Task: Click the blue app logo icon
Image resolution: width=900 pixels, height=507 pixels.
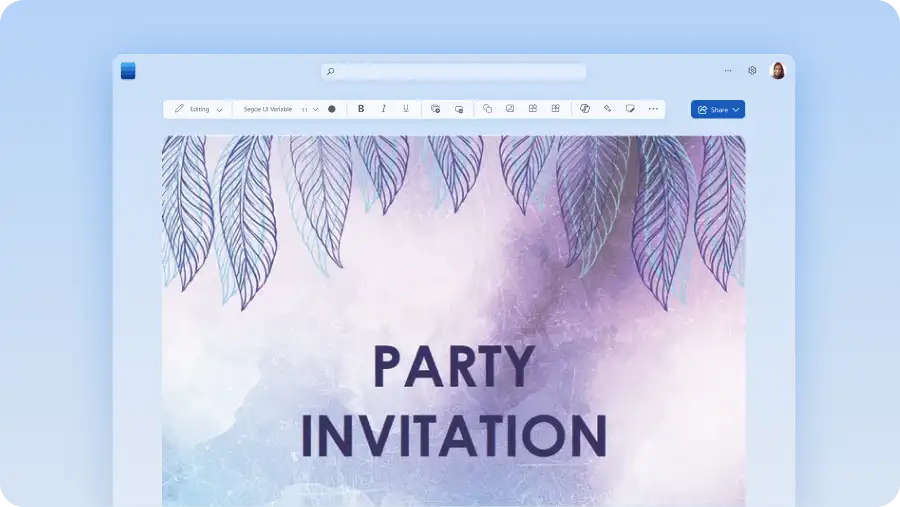Action: point(128,71)
